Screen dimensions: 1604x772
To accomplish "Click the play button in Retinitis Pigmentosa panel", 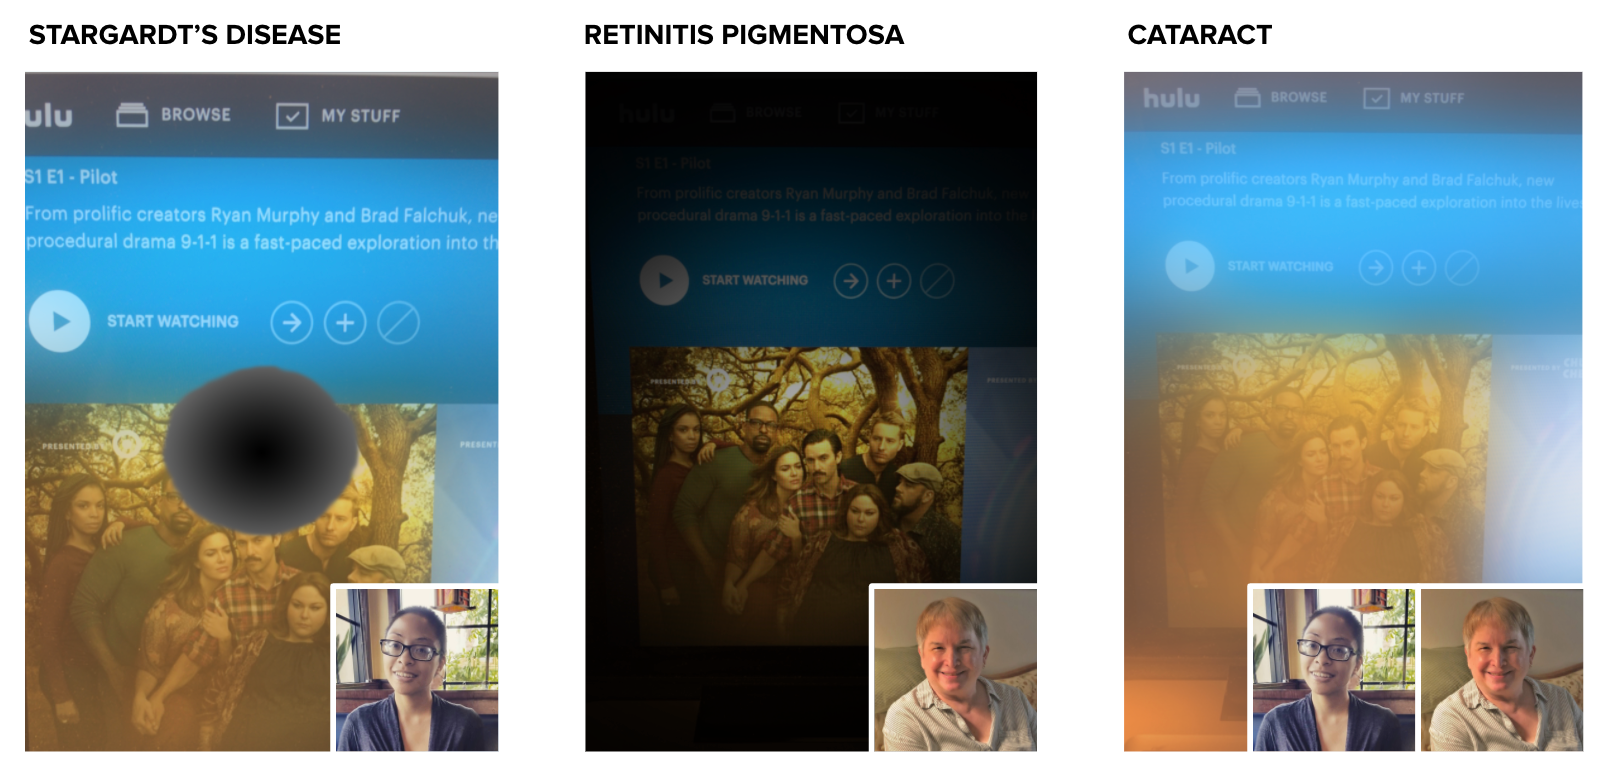I will [x=664, y=280].
